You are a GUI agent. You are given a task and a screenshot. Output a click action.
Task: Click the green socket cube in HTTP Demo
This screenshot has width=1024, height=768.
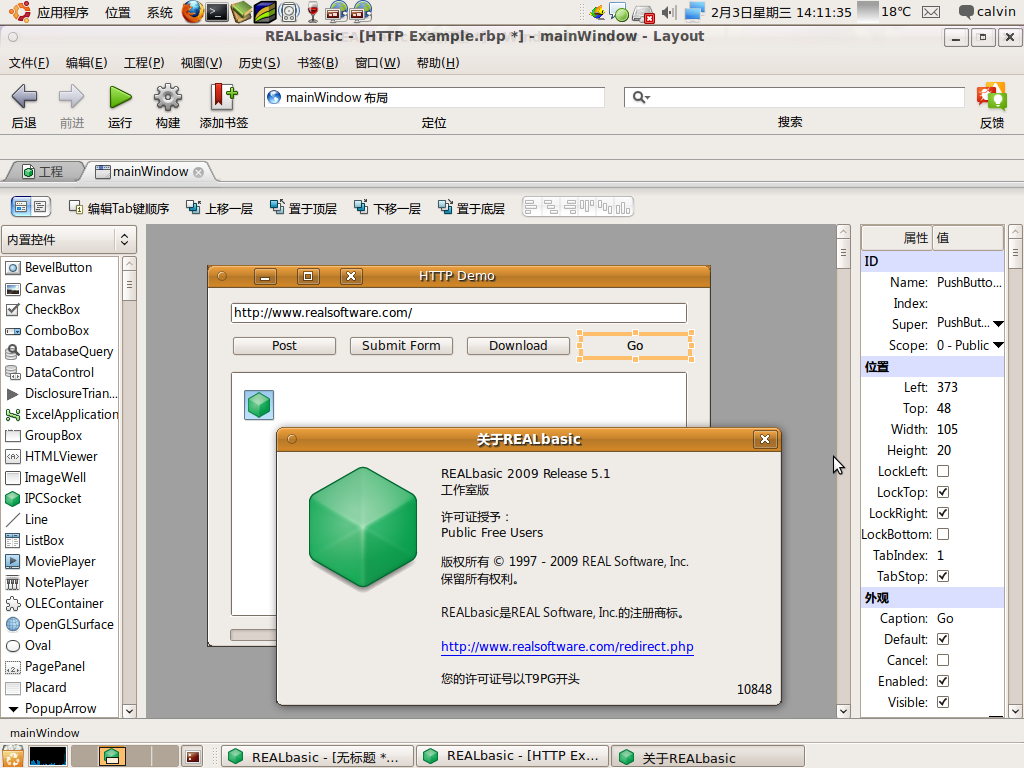pyautogui.click(x=259, y=405)
